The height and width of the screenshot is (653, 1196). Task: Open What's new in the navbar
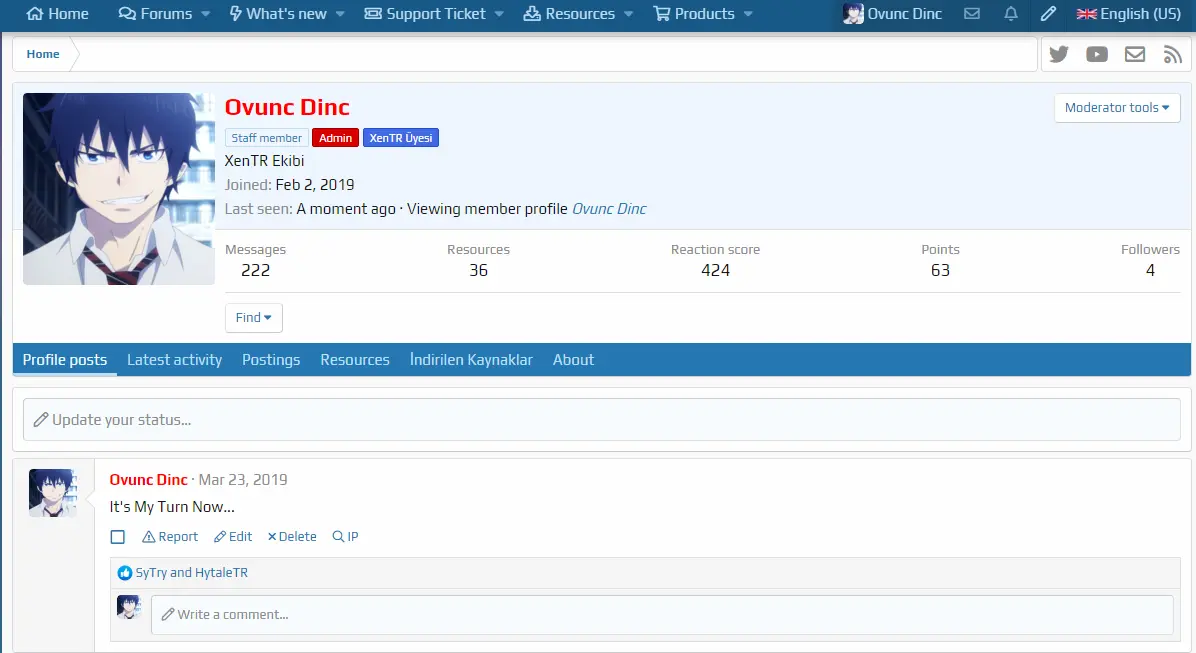click(278, 14)
